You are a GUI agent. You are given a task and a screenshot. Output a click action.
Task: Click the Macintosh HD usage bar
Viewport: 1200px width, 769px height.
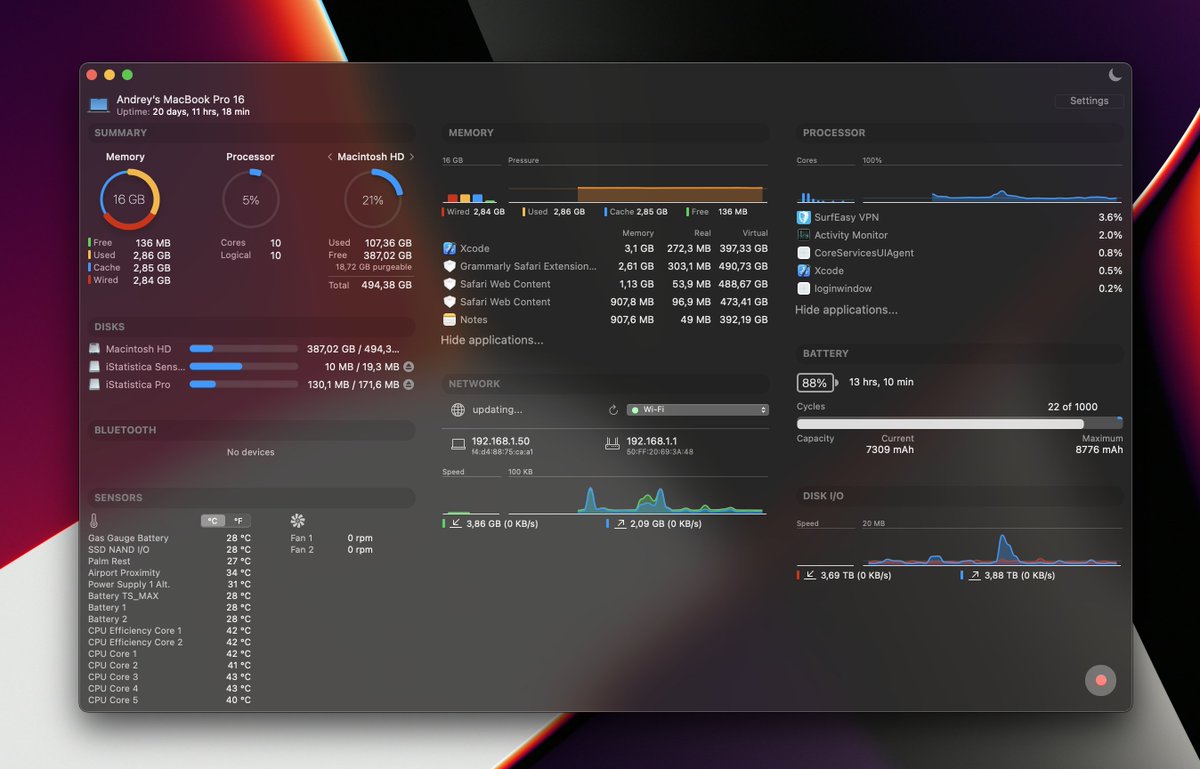(x=243, y=349)
